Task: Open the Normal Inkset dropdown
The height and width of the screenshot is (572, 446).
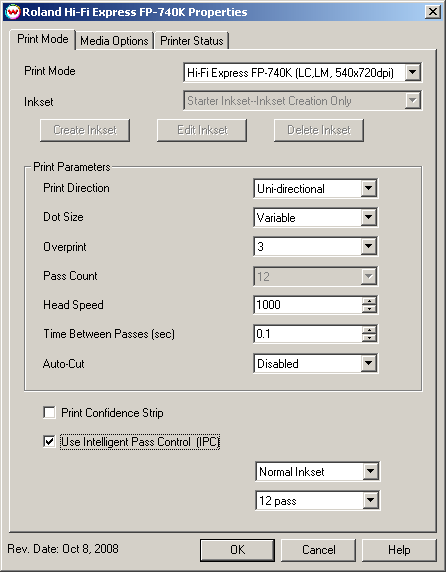Action: (x=317, y=472)
